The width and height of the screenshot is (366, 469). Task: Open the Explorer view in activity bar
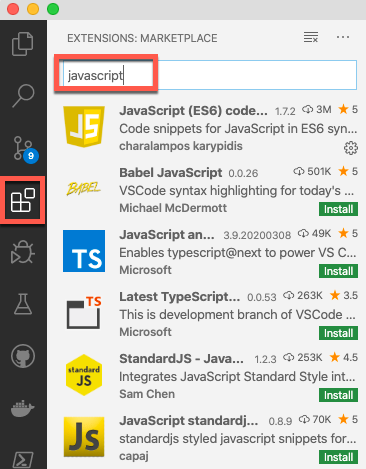(23, 44)
